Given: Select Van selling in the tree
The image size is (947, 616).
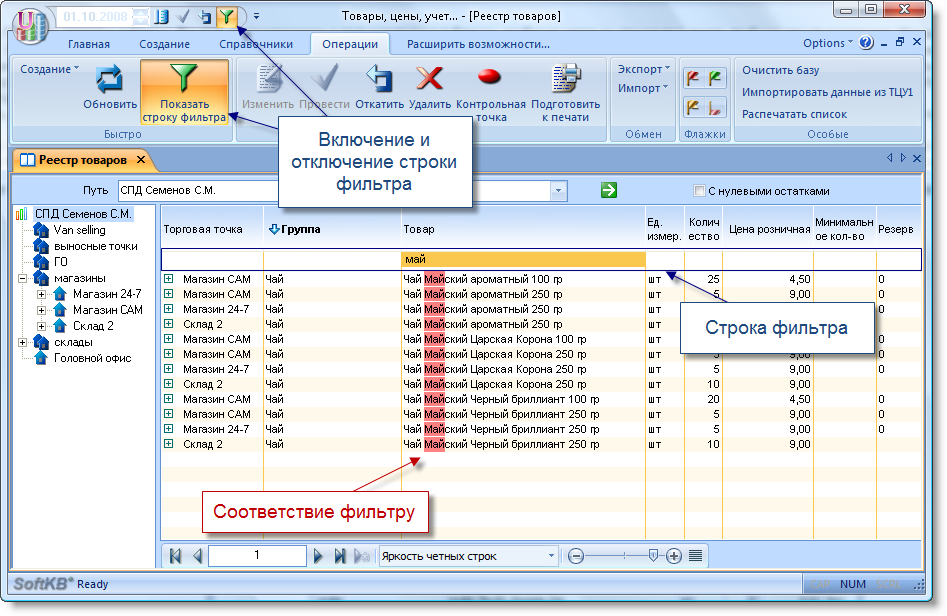Looking at the screenshot, I should coord(79,230).
